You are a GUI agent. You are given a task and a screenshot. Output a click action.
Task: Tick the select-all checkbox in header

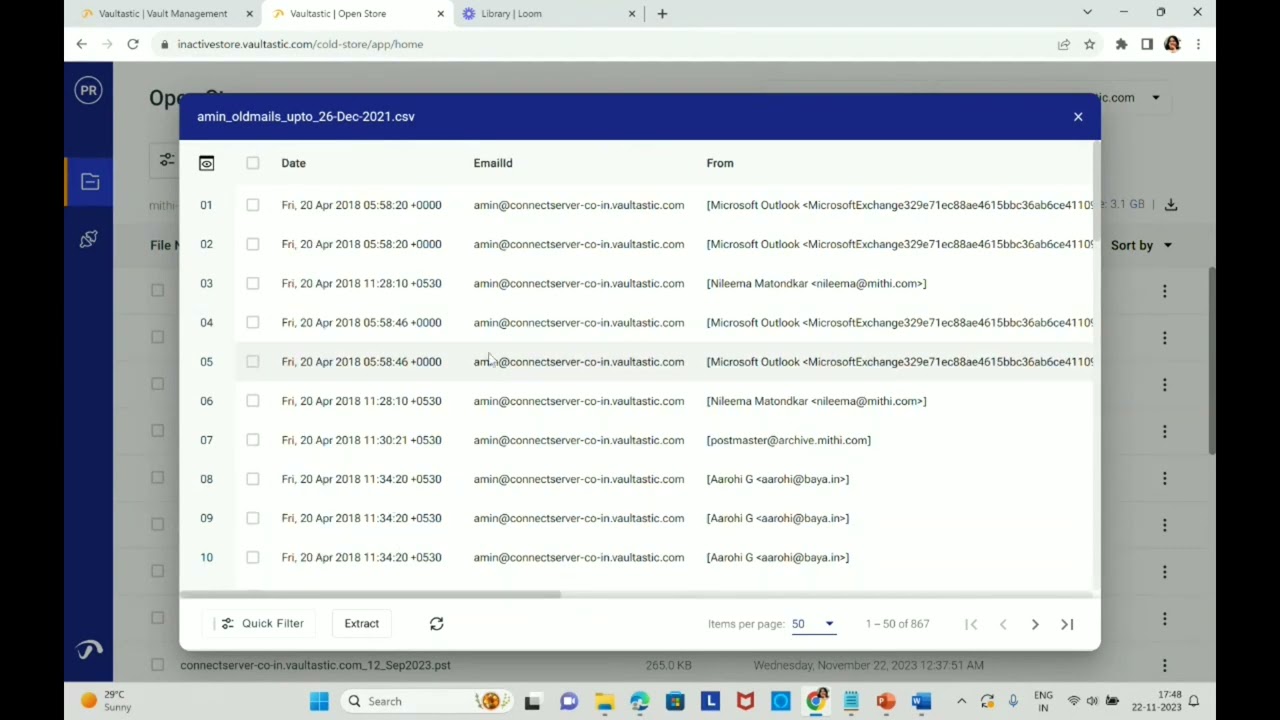253,163
